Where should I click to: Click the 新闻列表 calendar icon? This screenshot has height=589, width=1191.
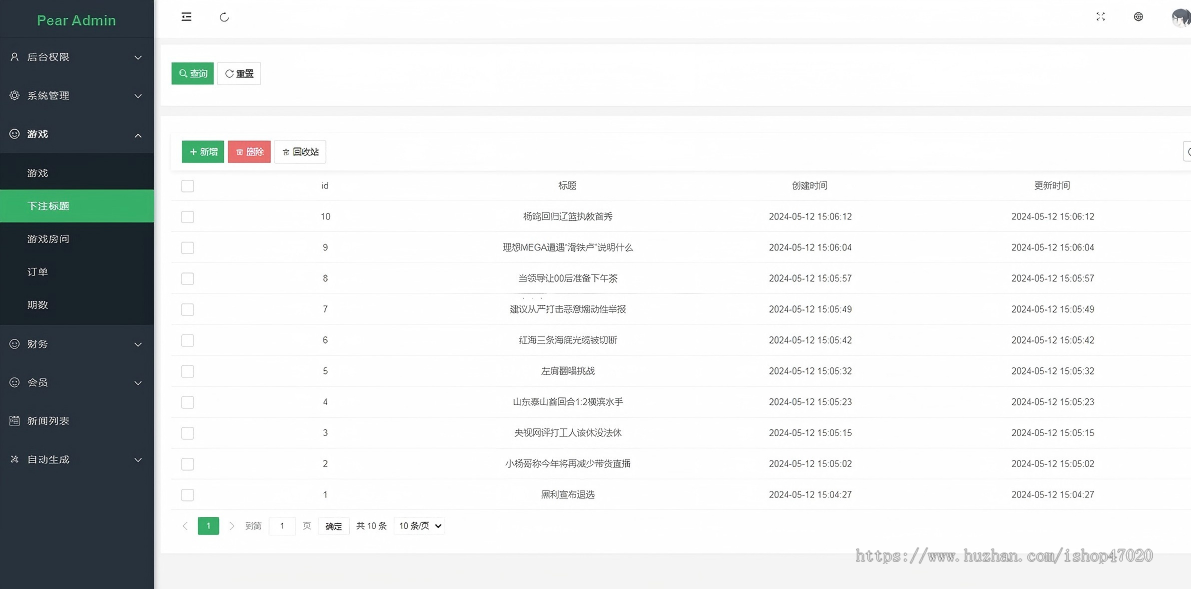point(14,420)
